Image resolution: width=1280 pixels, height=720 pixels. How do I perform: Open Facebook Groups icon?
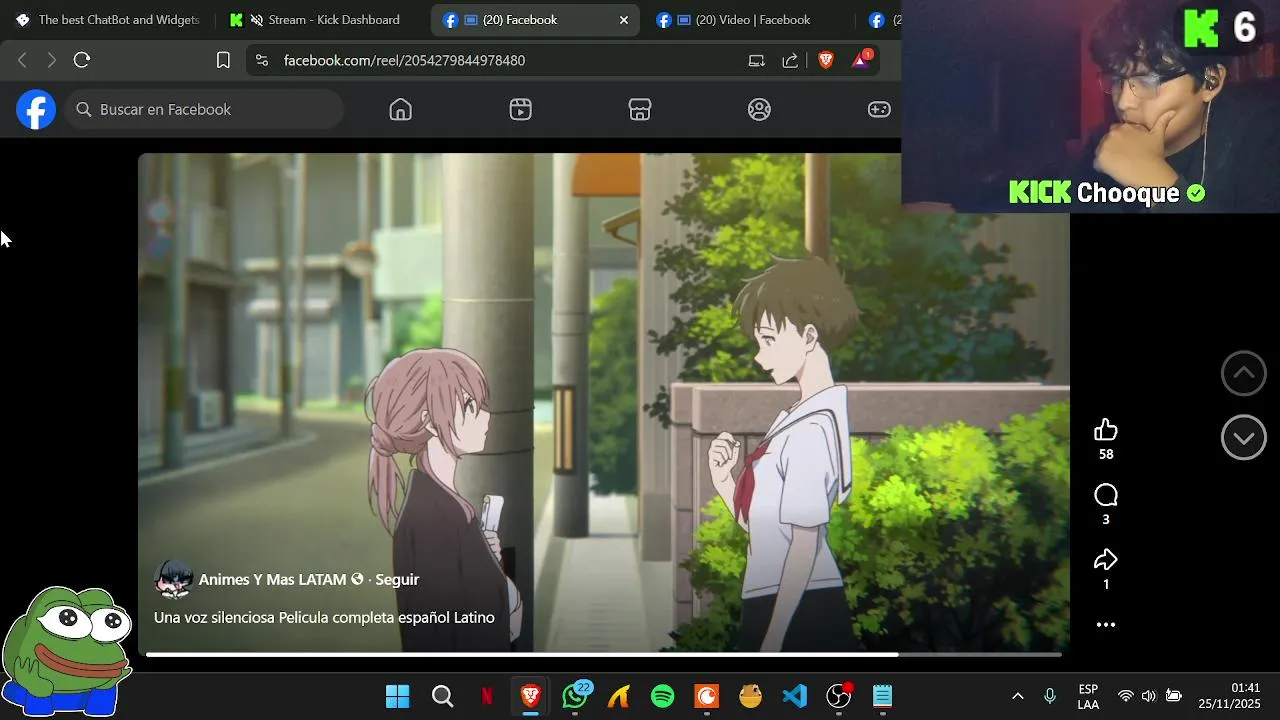[x=760, y=110]
